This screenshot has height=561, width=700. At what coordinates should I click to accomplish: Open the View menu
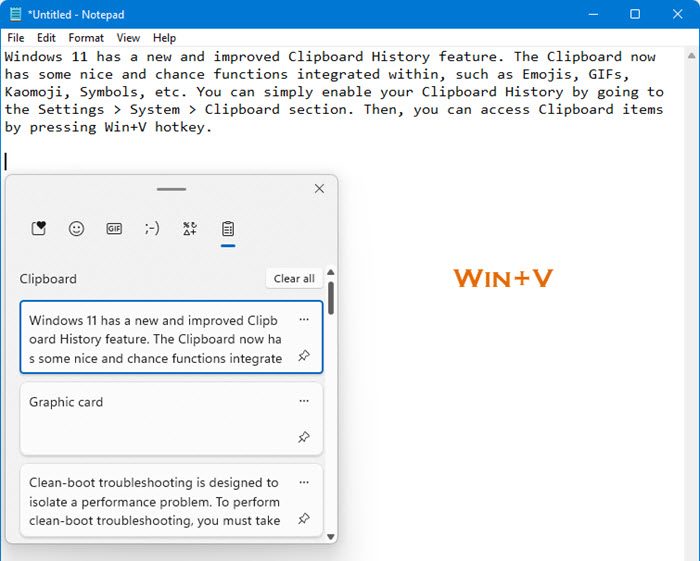(x=128, y=38)
